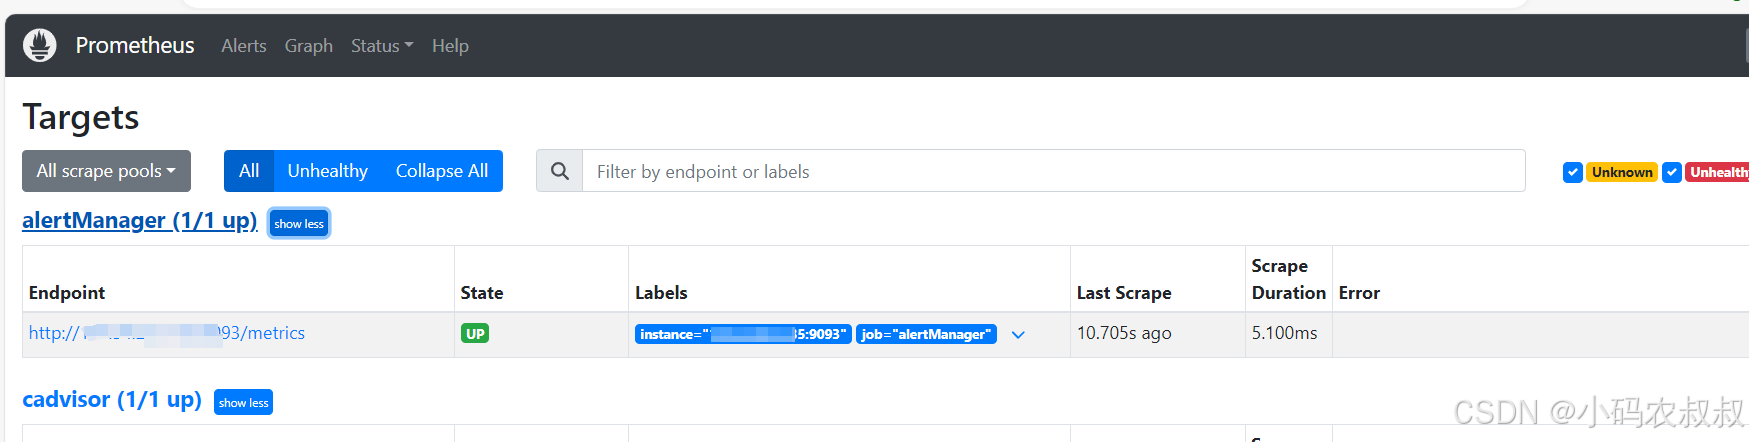Click the Prometheus flame logo icon
1749x442 pixels.
click(x=40, y=45)
